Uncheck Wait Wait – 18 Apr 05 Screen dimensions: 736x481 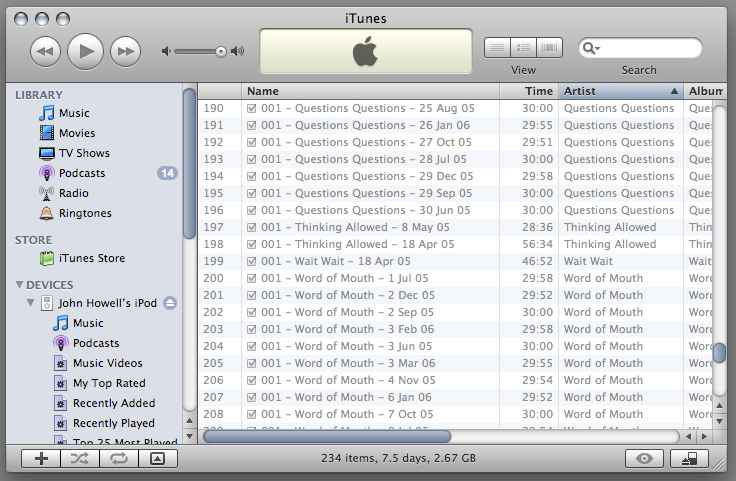point(252,261)
